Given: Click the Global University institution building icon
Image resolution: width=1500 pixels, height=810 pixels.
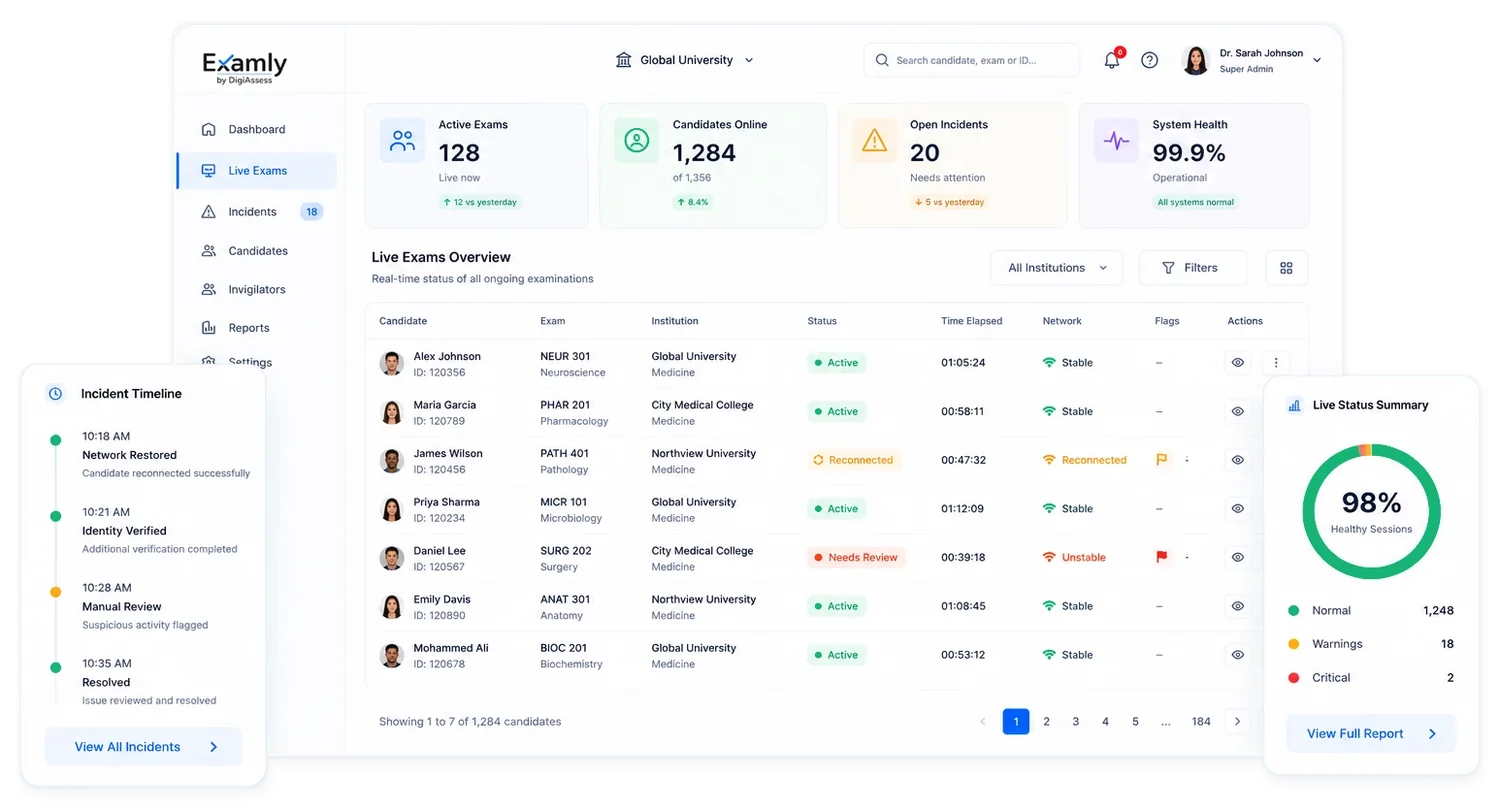Looking at the screenshot, I should [x=624, y=60].
